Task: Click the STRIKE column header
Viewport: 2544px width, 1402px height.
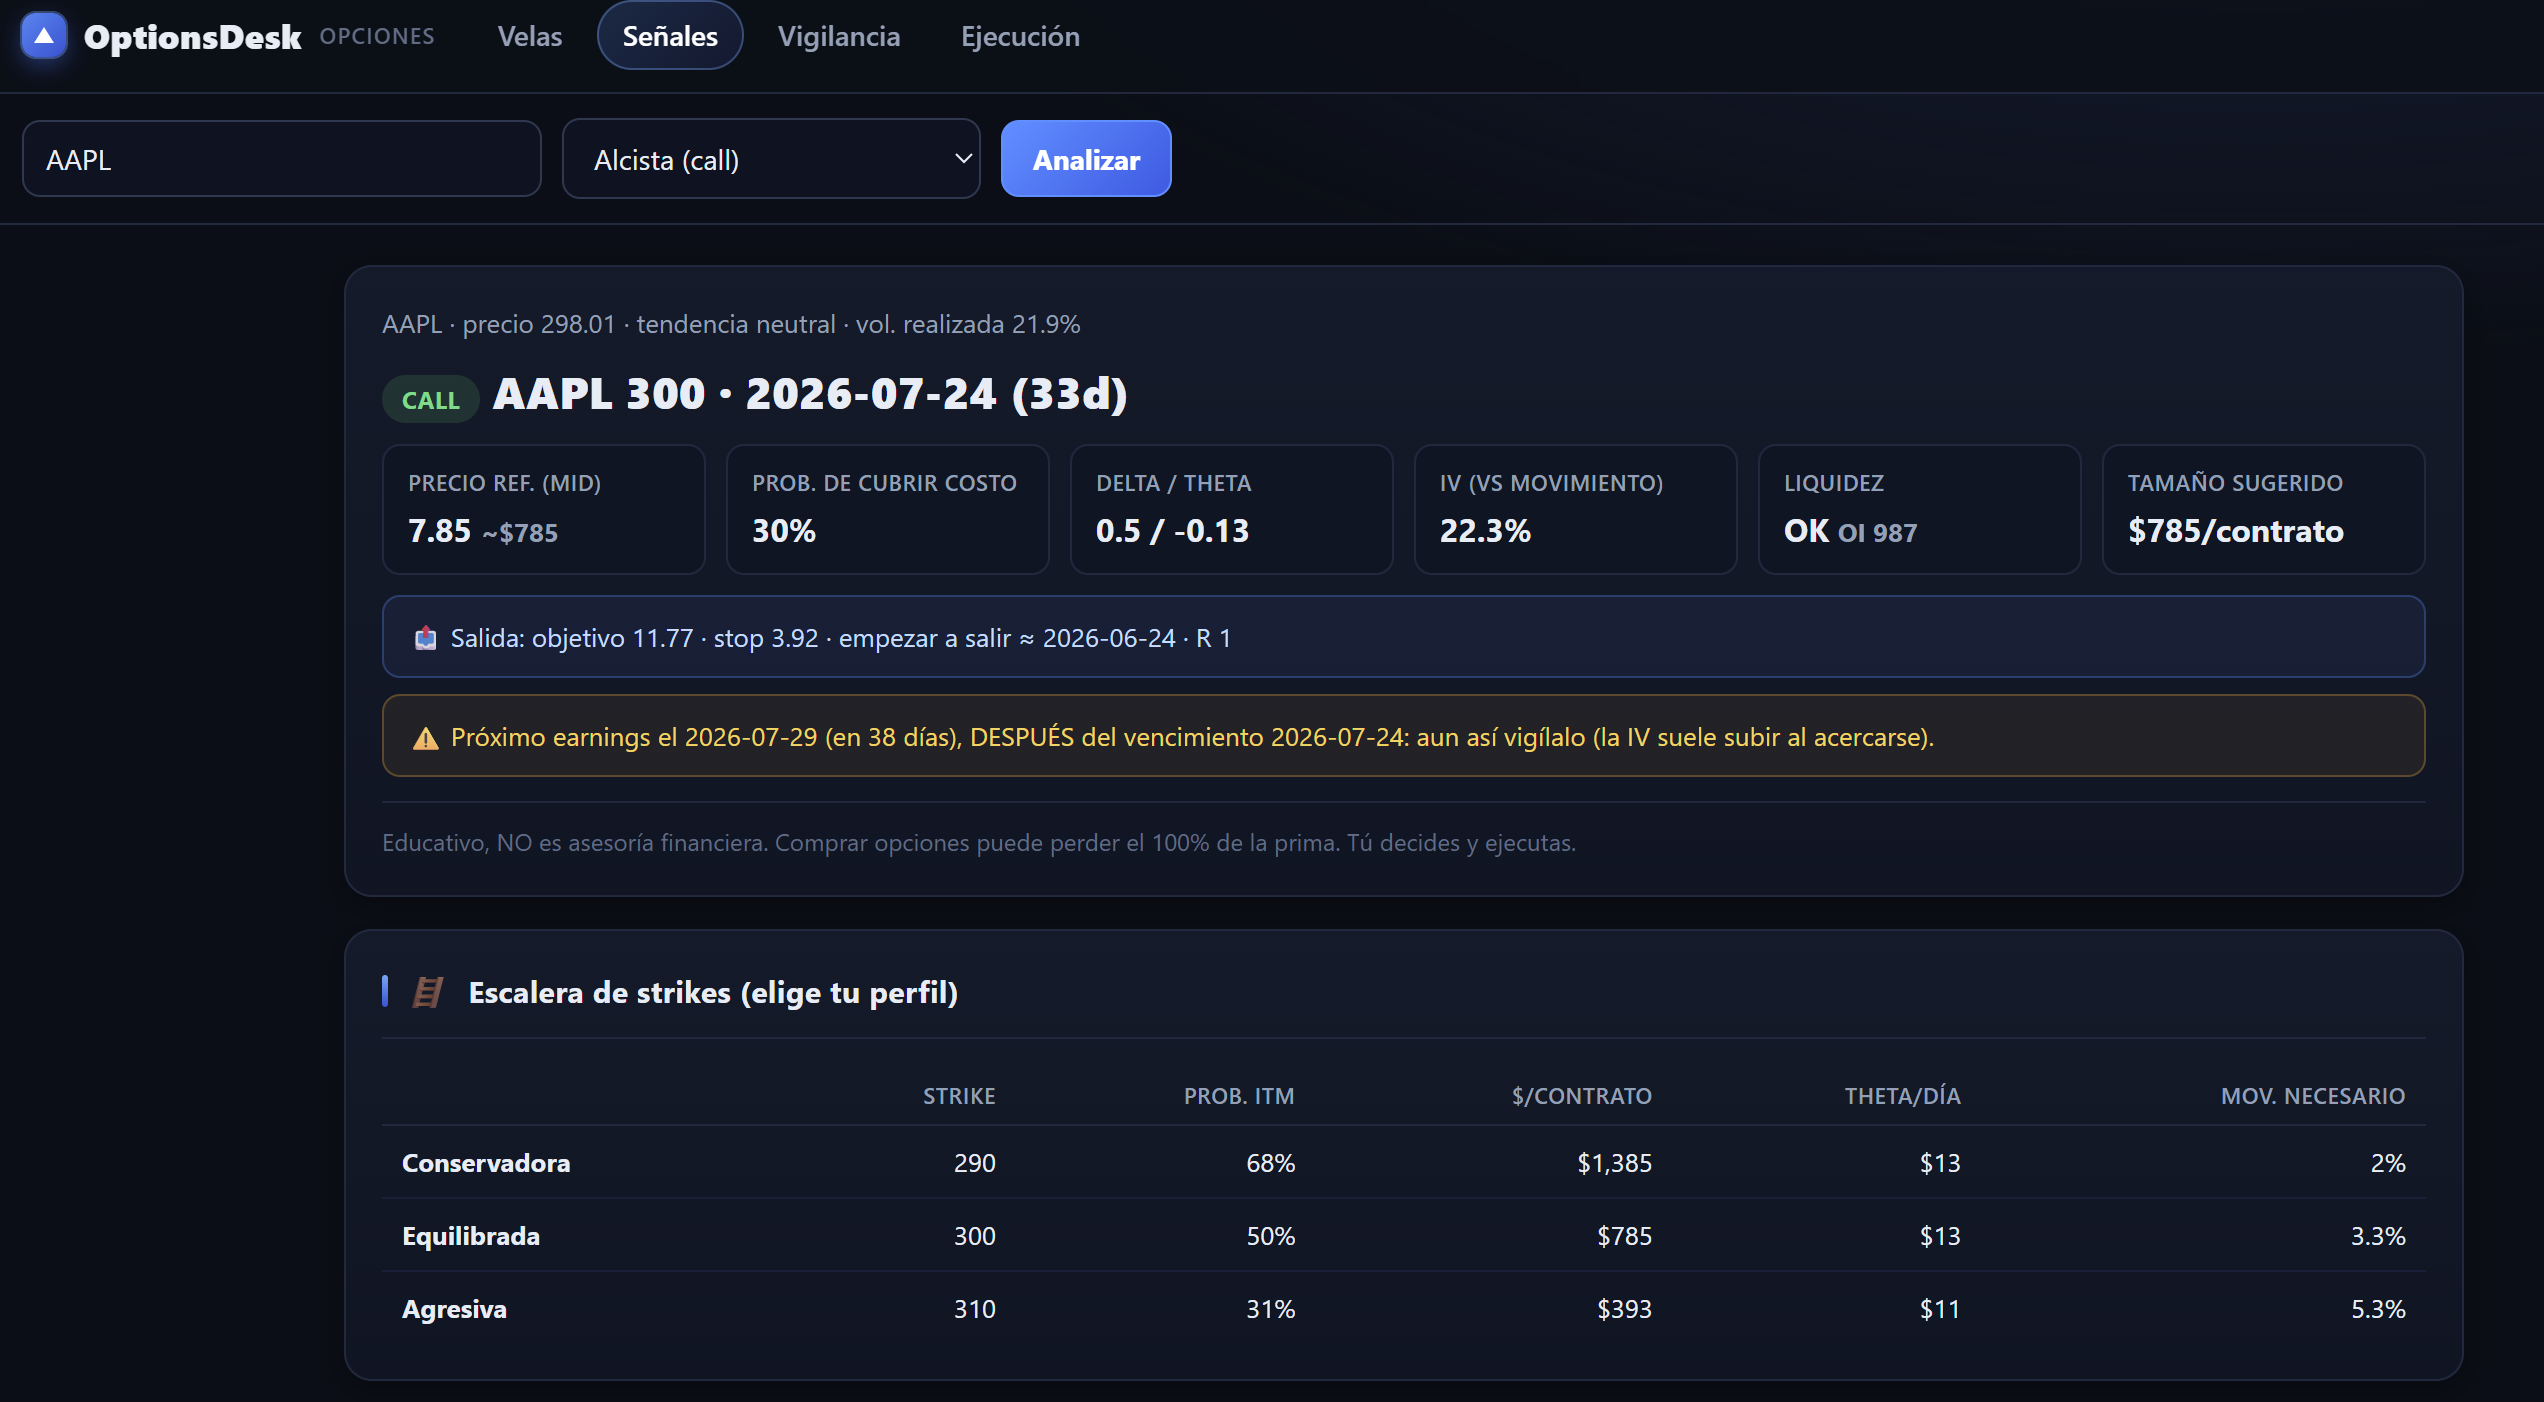Action: click(959, 1096)
